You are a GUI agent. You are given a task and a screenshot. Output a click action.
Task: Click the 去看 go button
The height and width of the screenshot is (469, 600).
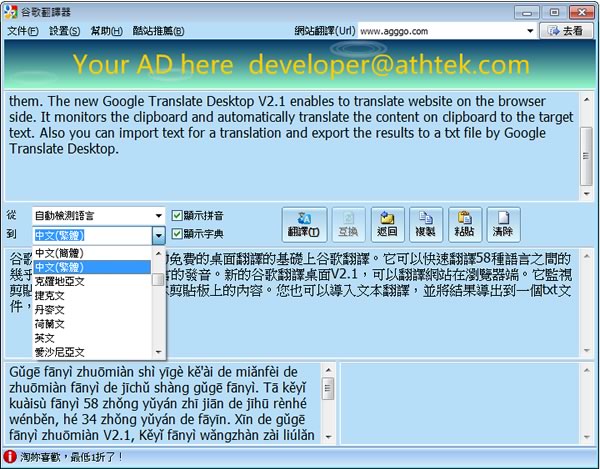point(566,31)
